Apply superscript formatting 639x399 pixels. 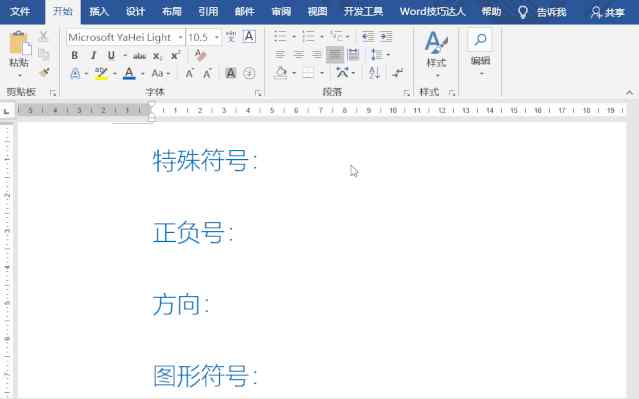[x=176, y=55]
